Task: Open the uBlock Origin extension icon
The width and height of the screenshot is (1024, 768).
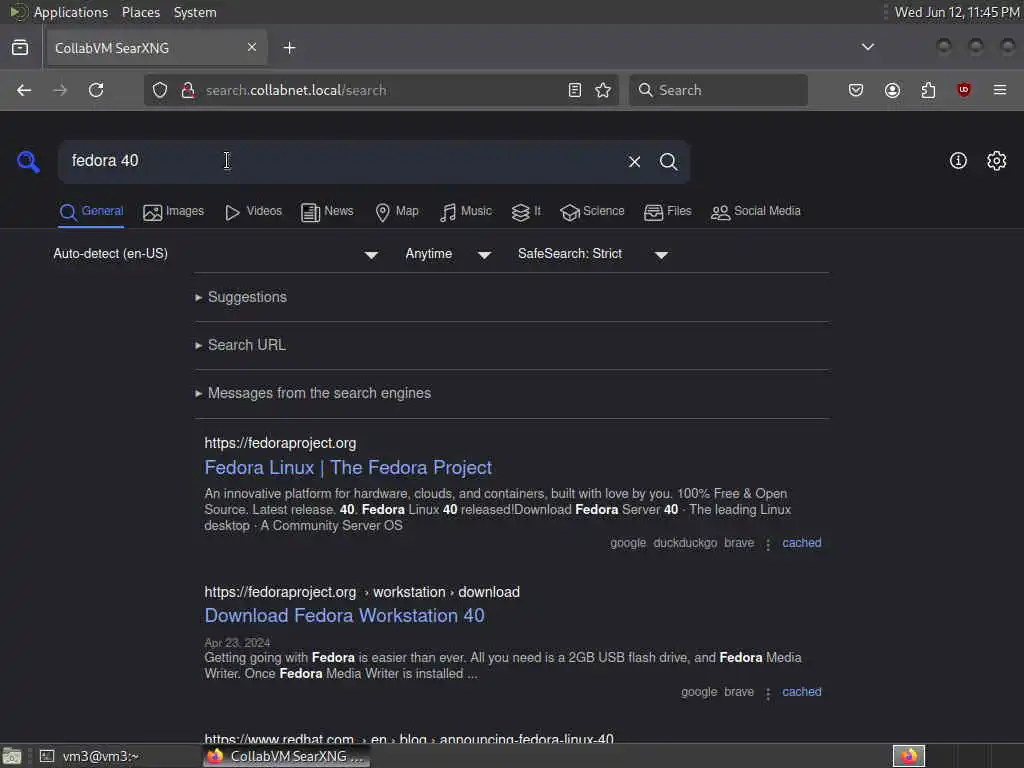Action: point(963,90)
